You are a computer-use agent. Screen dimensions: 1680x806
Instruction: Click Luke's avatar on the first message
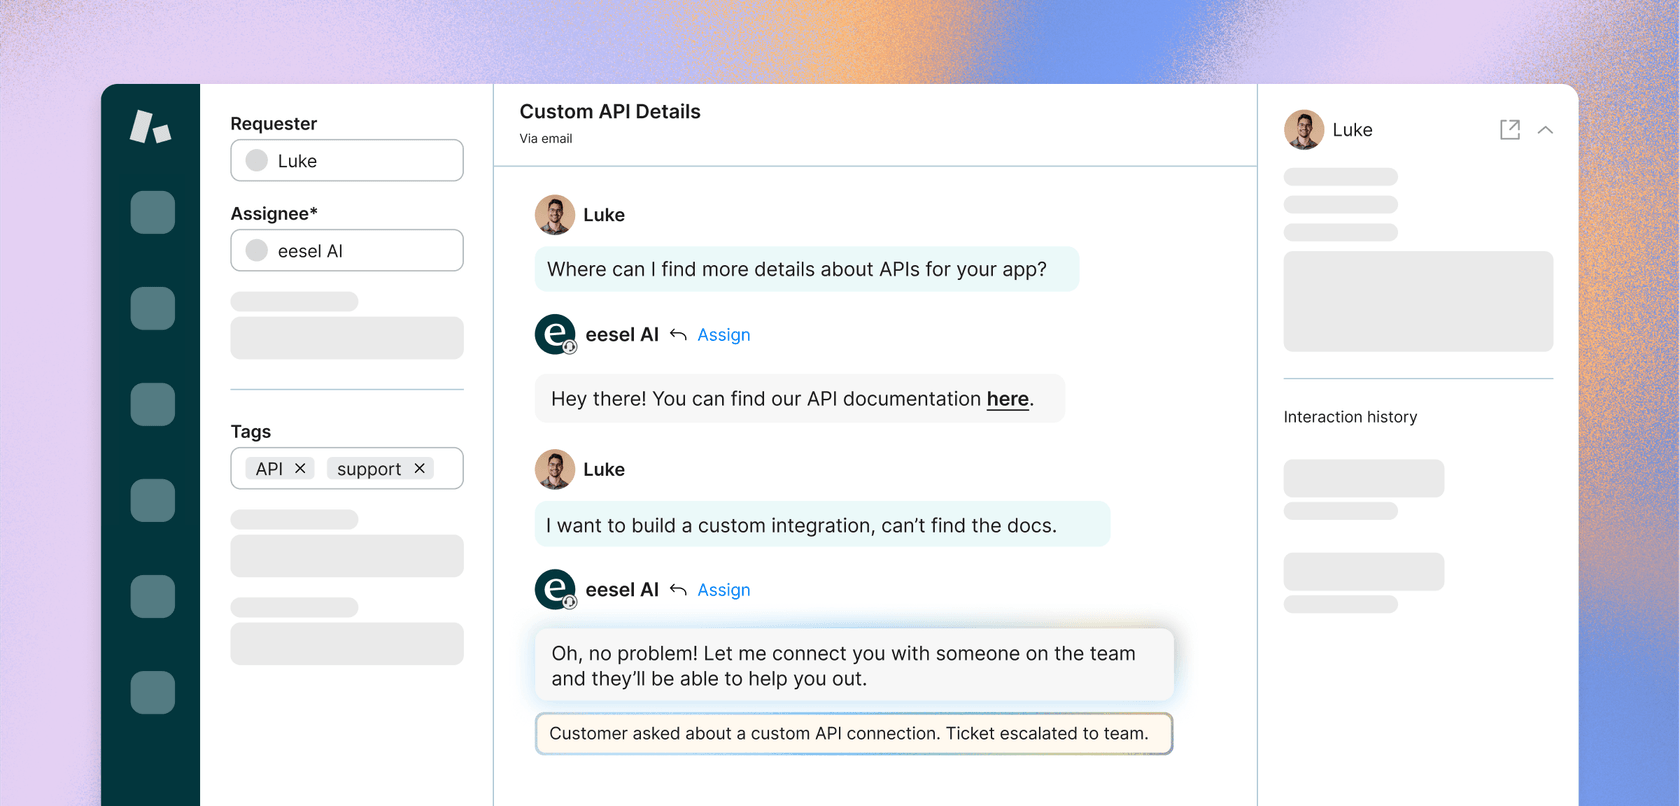tap(555, 215)
